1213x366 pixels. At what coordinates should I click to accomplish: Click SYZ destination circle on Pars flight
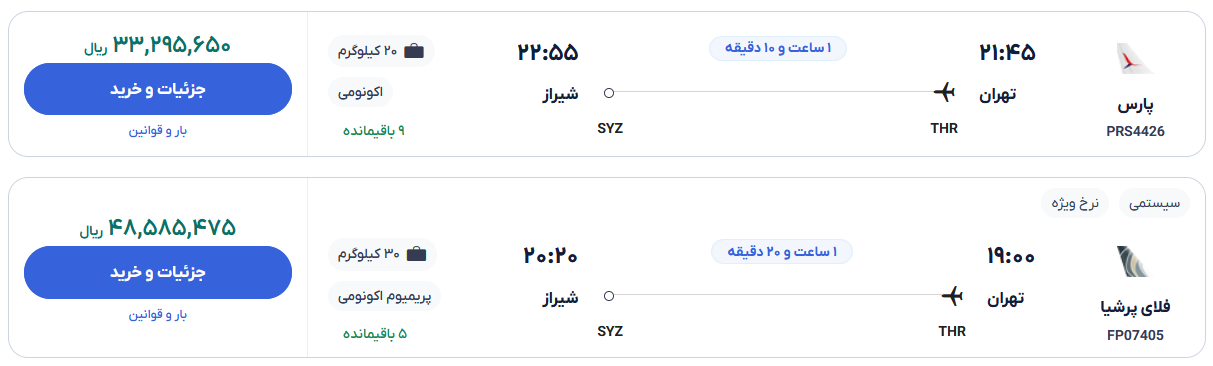609,93
